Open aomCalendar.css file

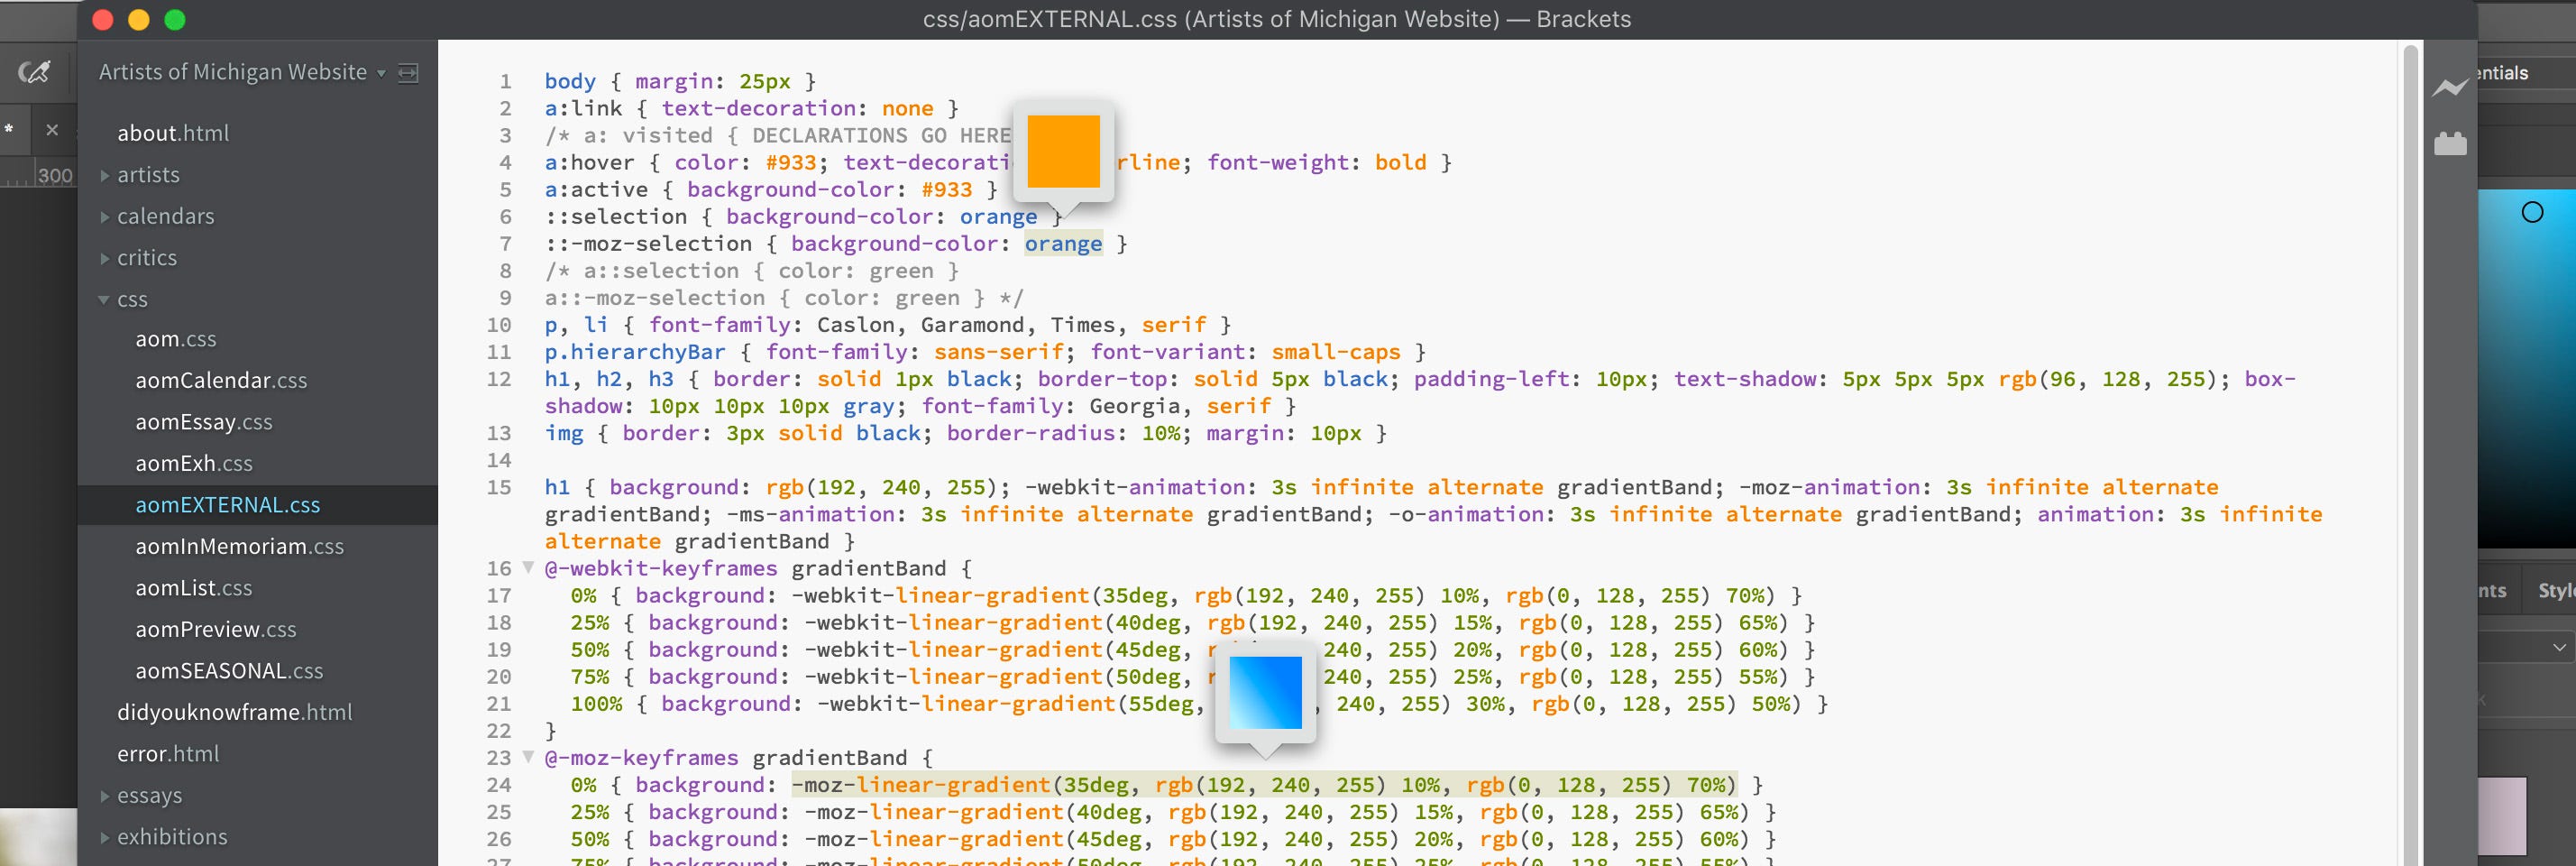tap(221, 381)
